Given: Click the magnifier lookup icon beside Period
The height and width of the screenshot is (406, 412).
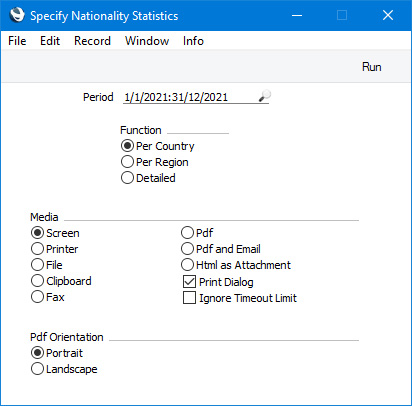Looking at the screenshot, I should click(x=265, y=96).
